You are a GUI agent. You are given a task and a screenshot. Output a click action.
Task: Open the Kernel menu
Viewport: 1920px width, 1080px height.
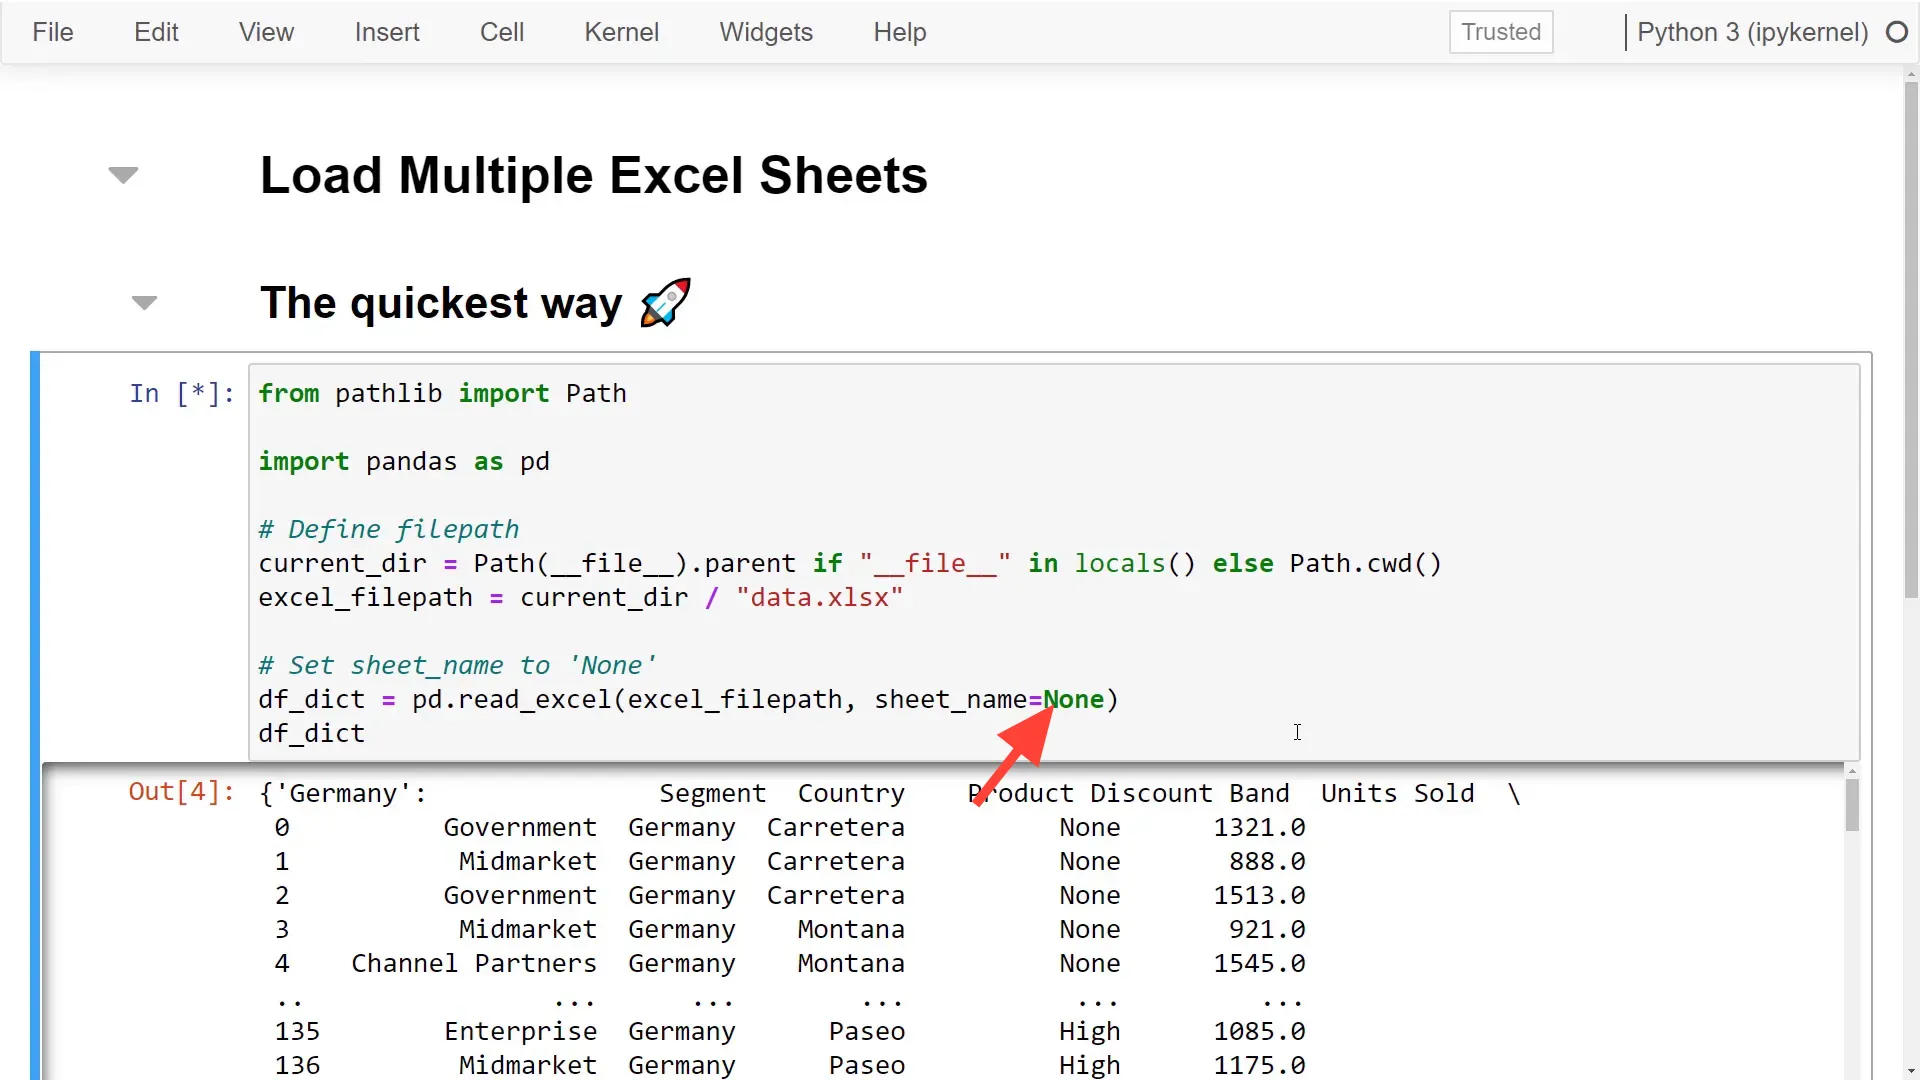[621, 32]
